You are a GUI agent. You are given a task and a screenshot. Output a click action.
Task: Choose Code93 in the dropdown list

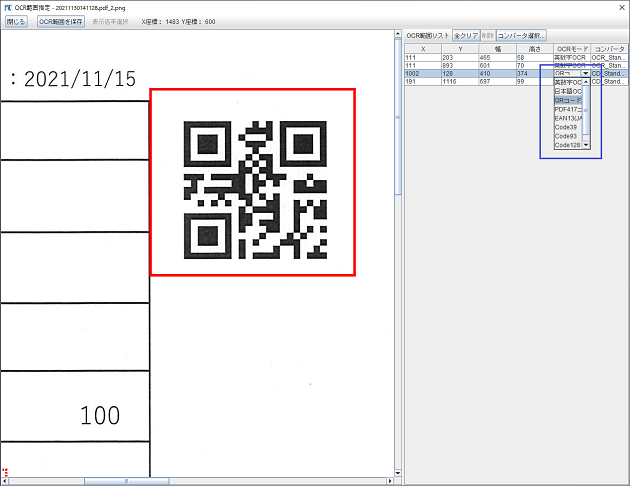click(568, 136)
